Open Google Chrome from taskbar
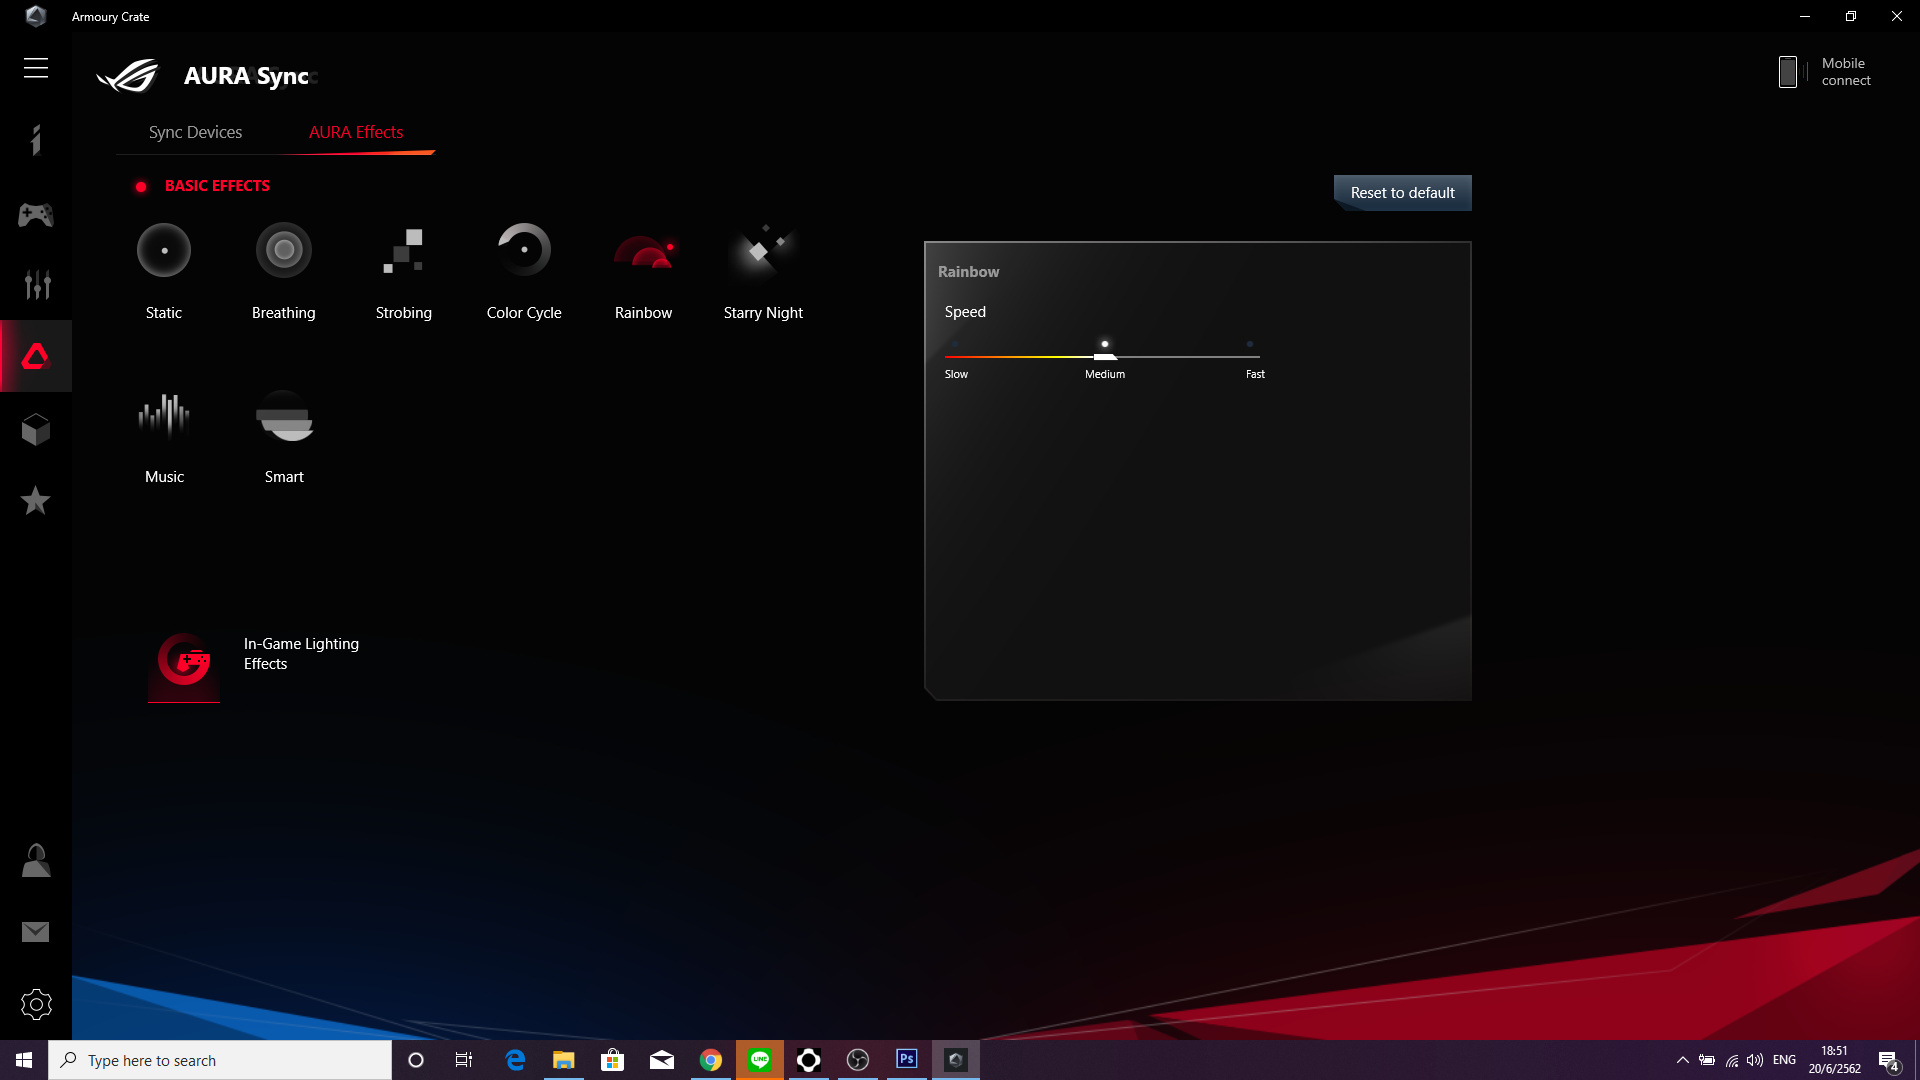Viewport: 1920px width, 1080px height. tap(711, 1060)
